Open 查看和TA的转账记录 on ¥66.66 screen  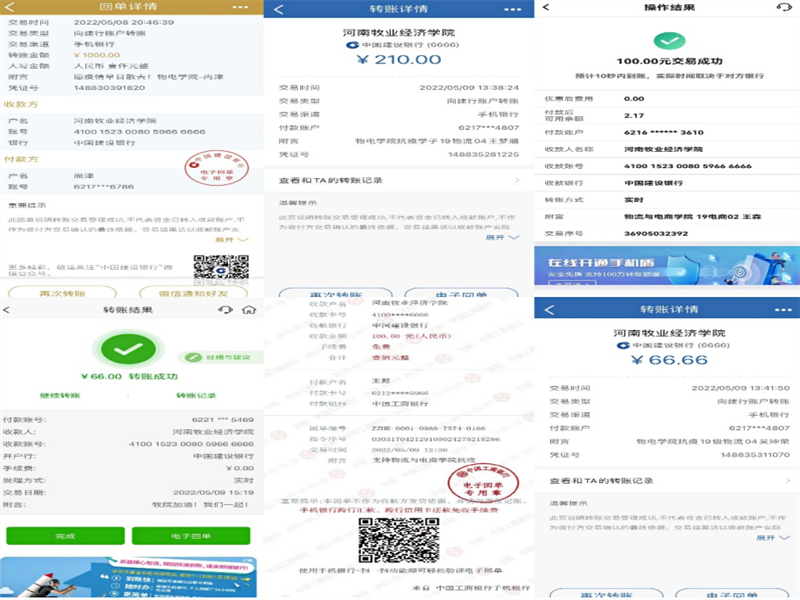tap(665, 481)
